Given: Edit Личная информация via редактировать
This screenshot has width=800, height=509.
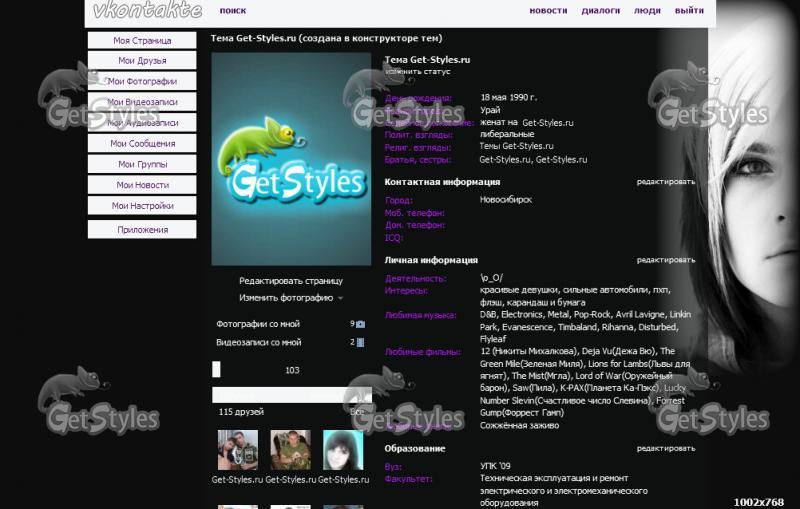Looking at the screenshot, I should (665, 260).
